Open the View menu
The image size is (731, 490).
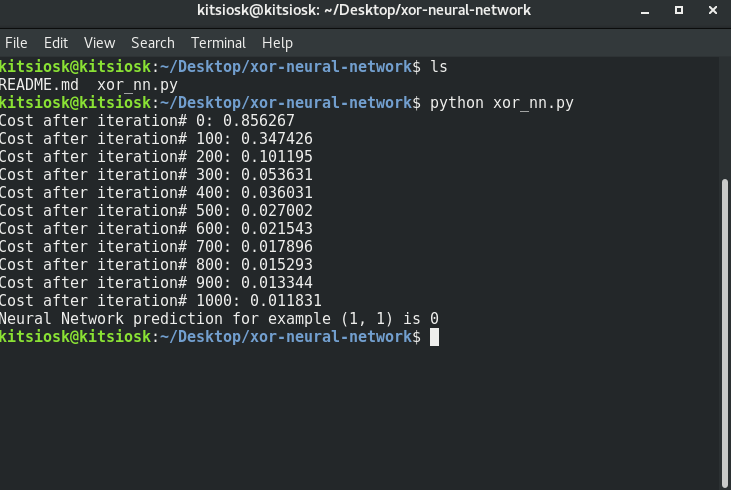point(99,43)
